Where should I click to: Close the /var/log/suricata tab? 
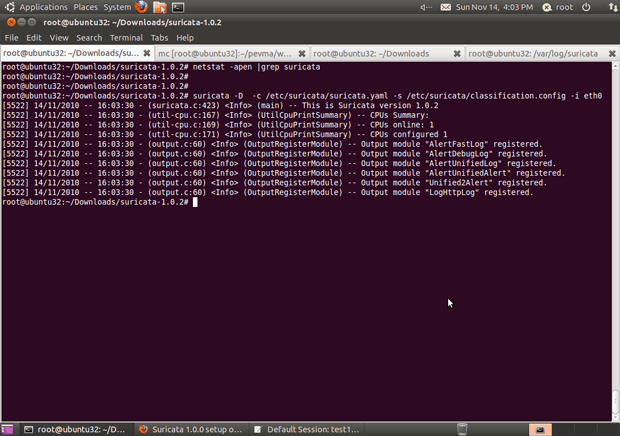pyautogui.click(x=612, y=53)
